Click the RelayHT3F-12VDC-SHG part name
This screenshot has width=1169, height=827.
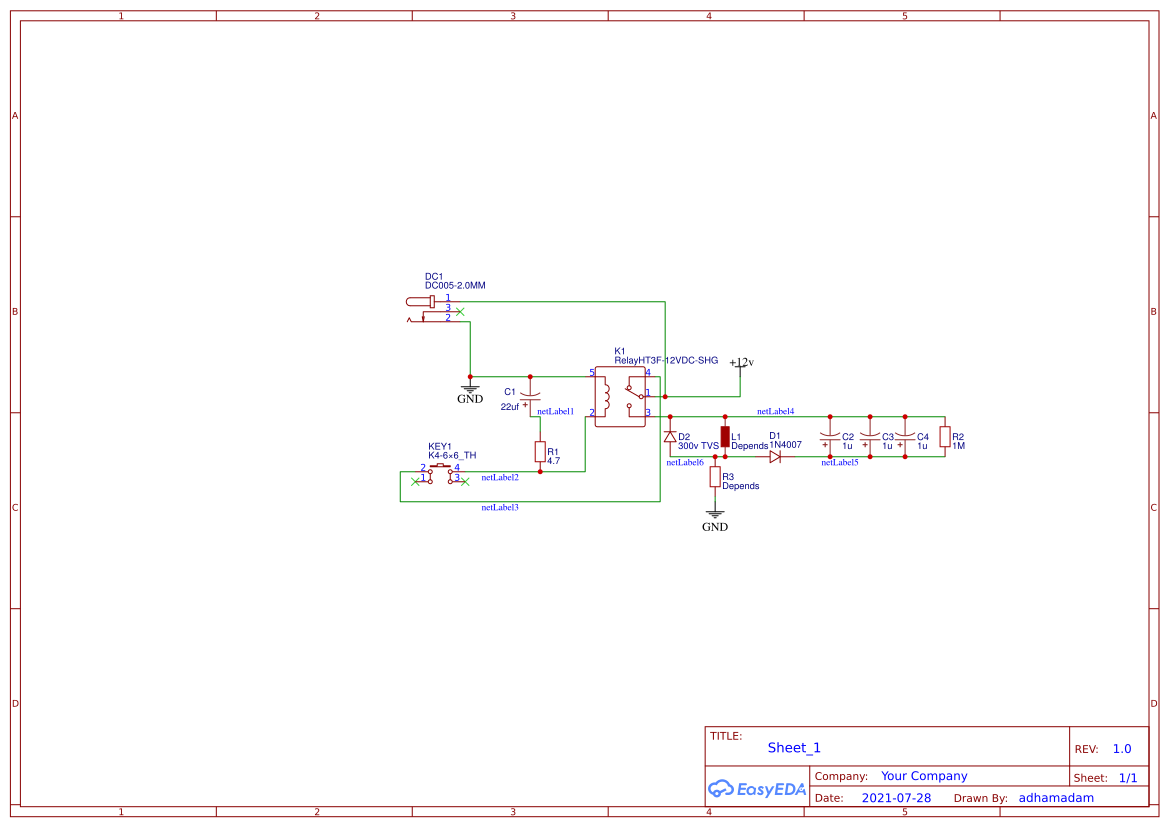tap(666, 360)
